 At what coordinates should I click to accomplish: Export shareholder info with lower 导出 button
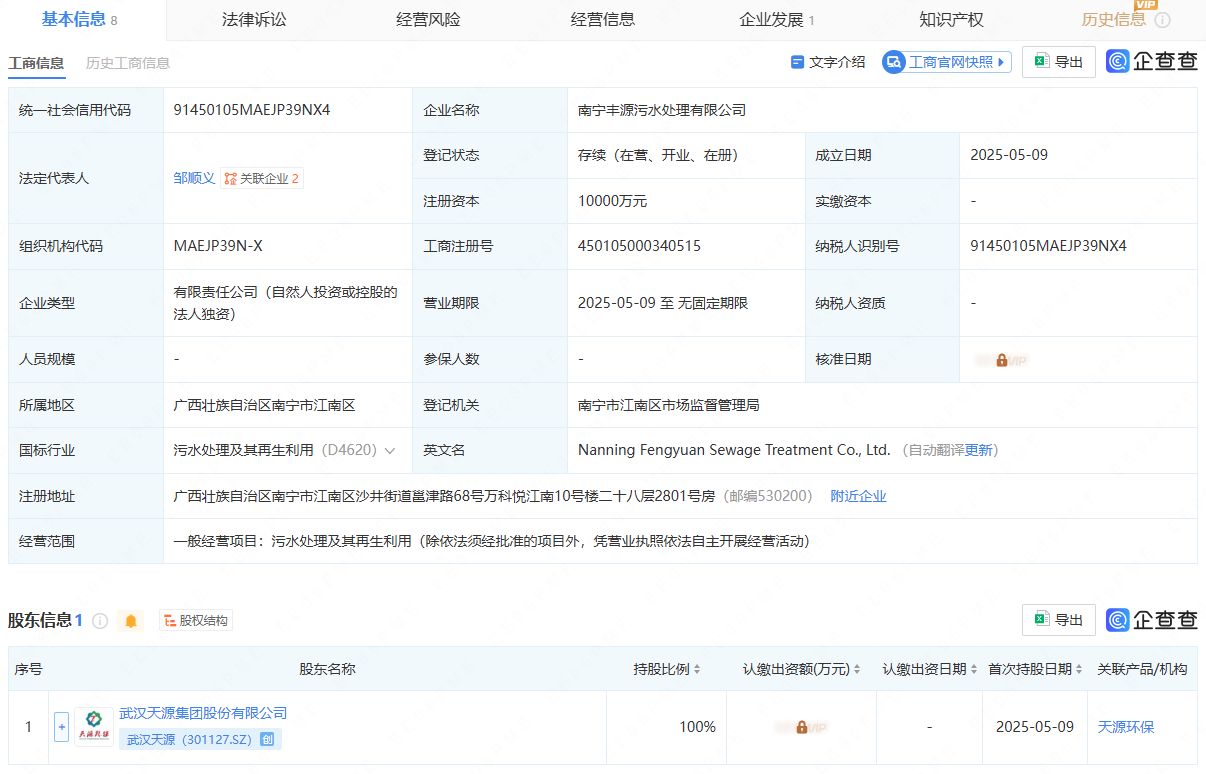1059,620
